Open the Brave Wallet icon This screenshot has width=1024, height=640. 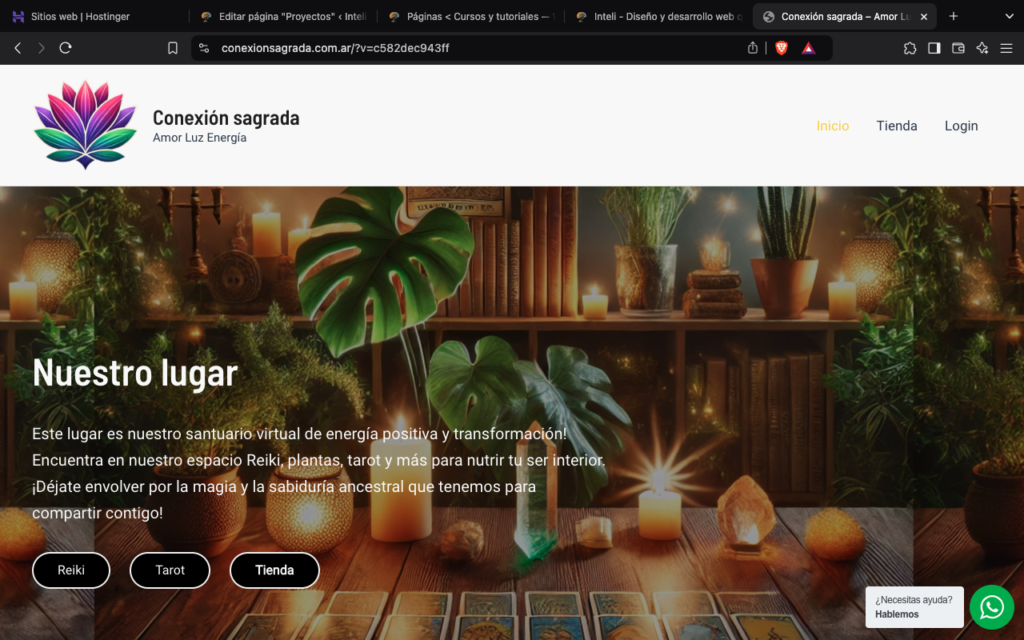point(958,48)
